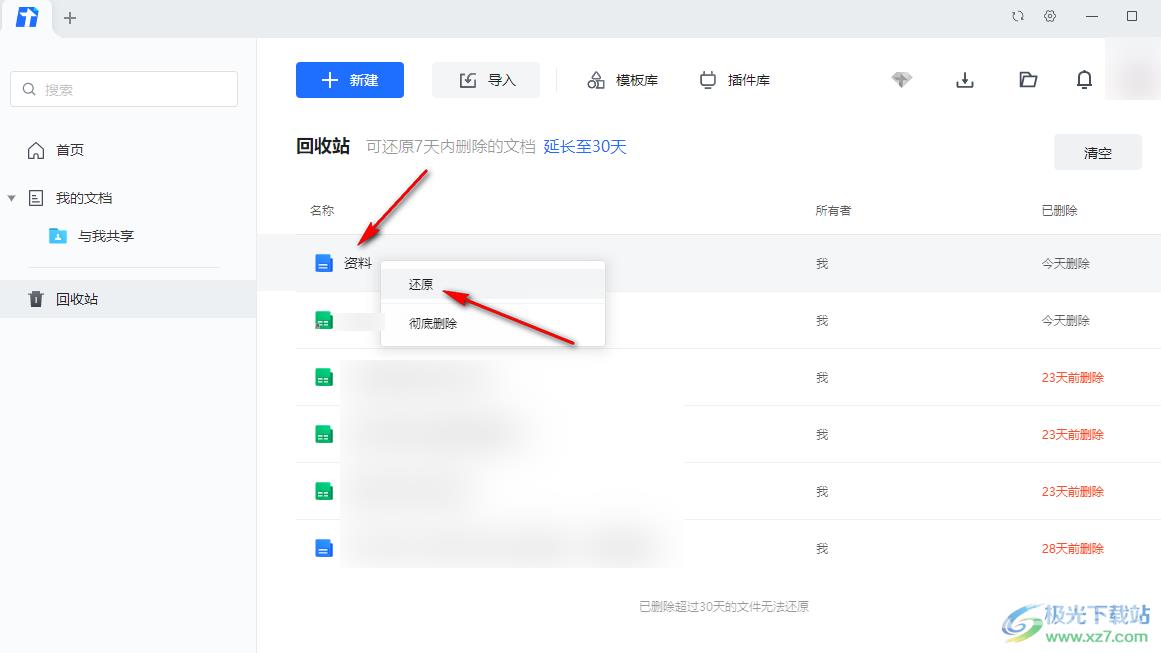Select 回收站 in sidebar
Image resolution: width=1161 pixels, height=653 pixels.
tap(128, 299)
